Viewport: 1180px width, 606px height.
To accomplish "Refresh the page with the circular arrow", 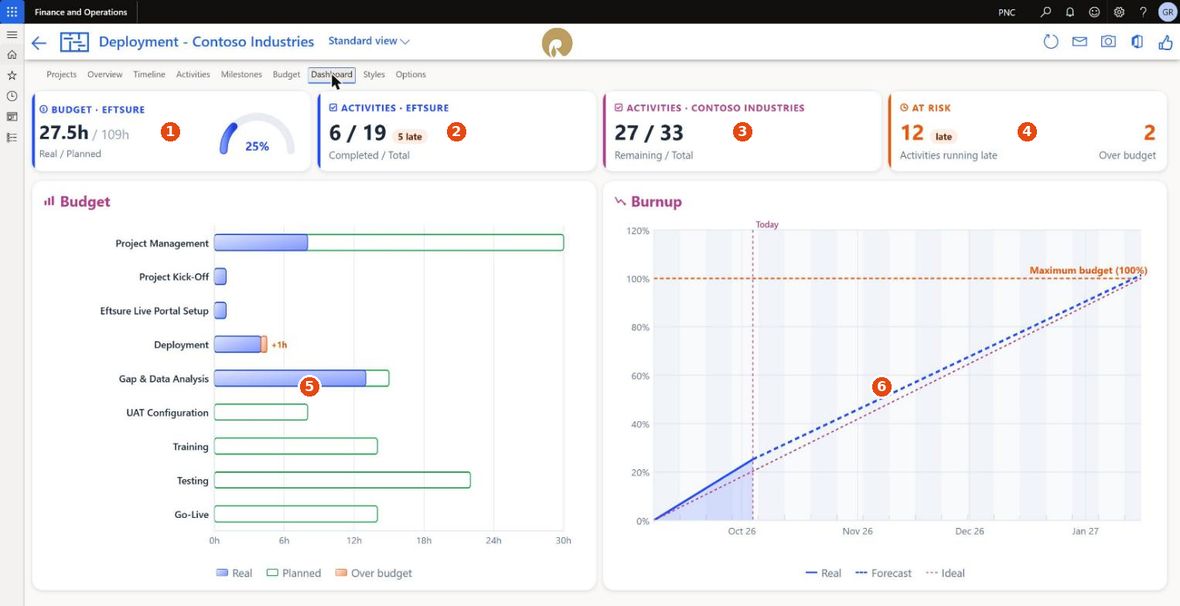I will coord(1051,41).
